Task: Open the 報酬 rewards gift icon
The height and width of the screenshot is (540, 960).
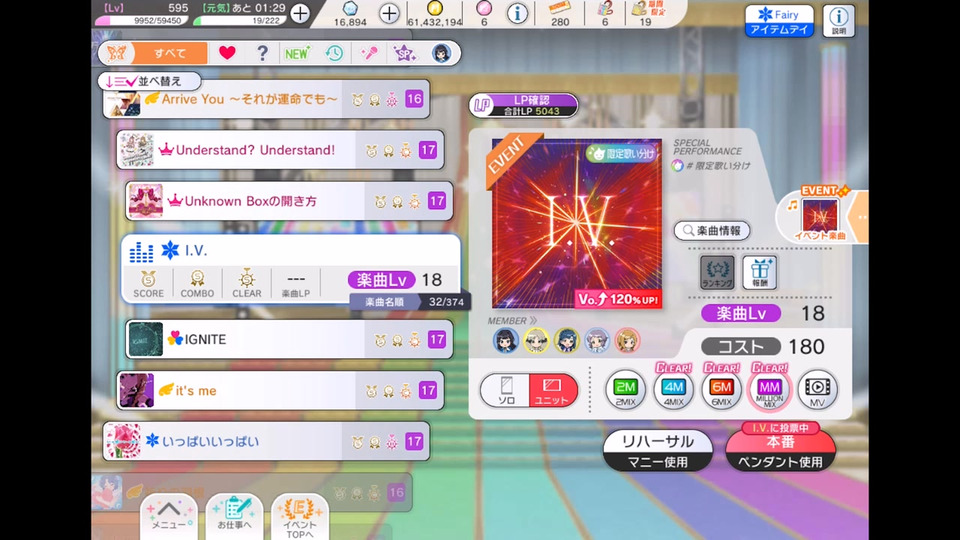Action: tap(760, 272)
